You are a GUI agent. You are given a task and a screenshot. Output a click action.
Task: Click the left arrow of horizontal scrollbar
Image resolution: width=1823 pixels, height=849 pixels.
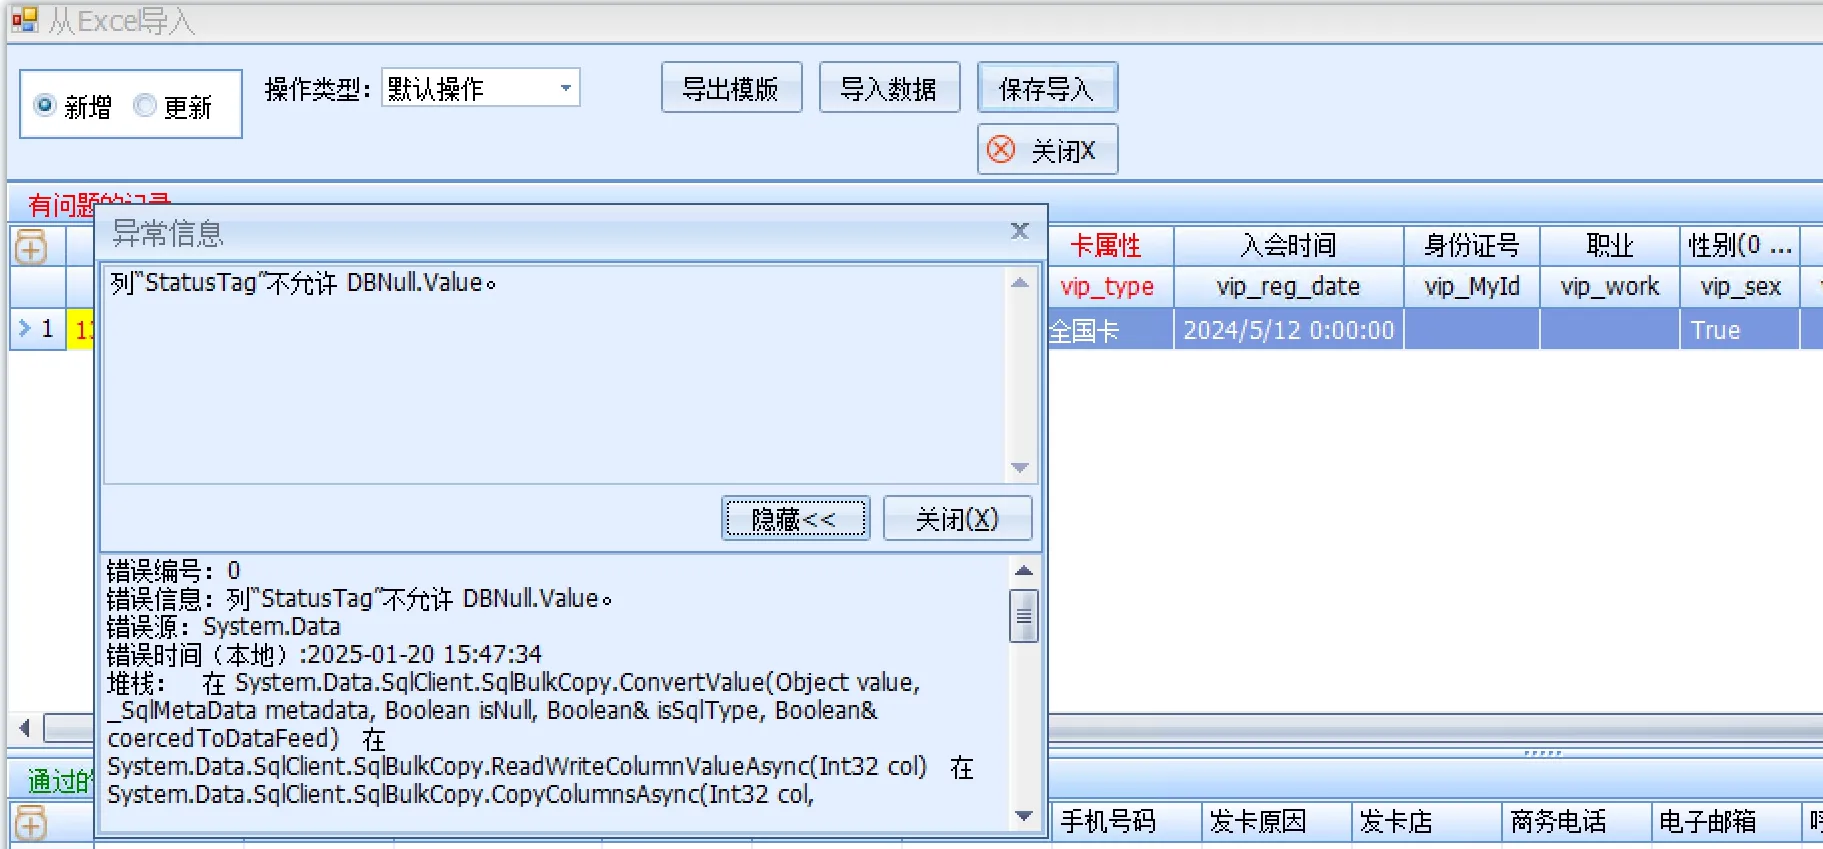pyautogui.click(x=25, y=728)
